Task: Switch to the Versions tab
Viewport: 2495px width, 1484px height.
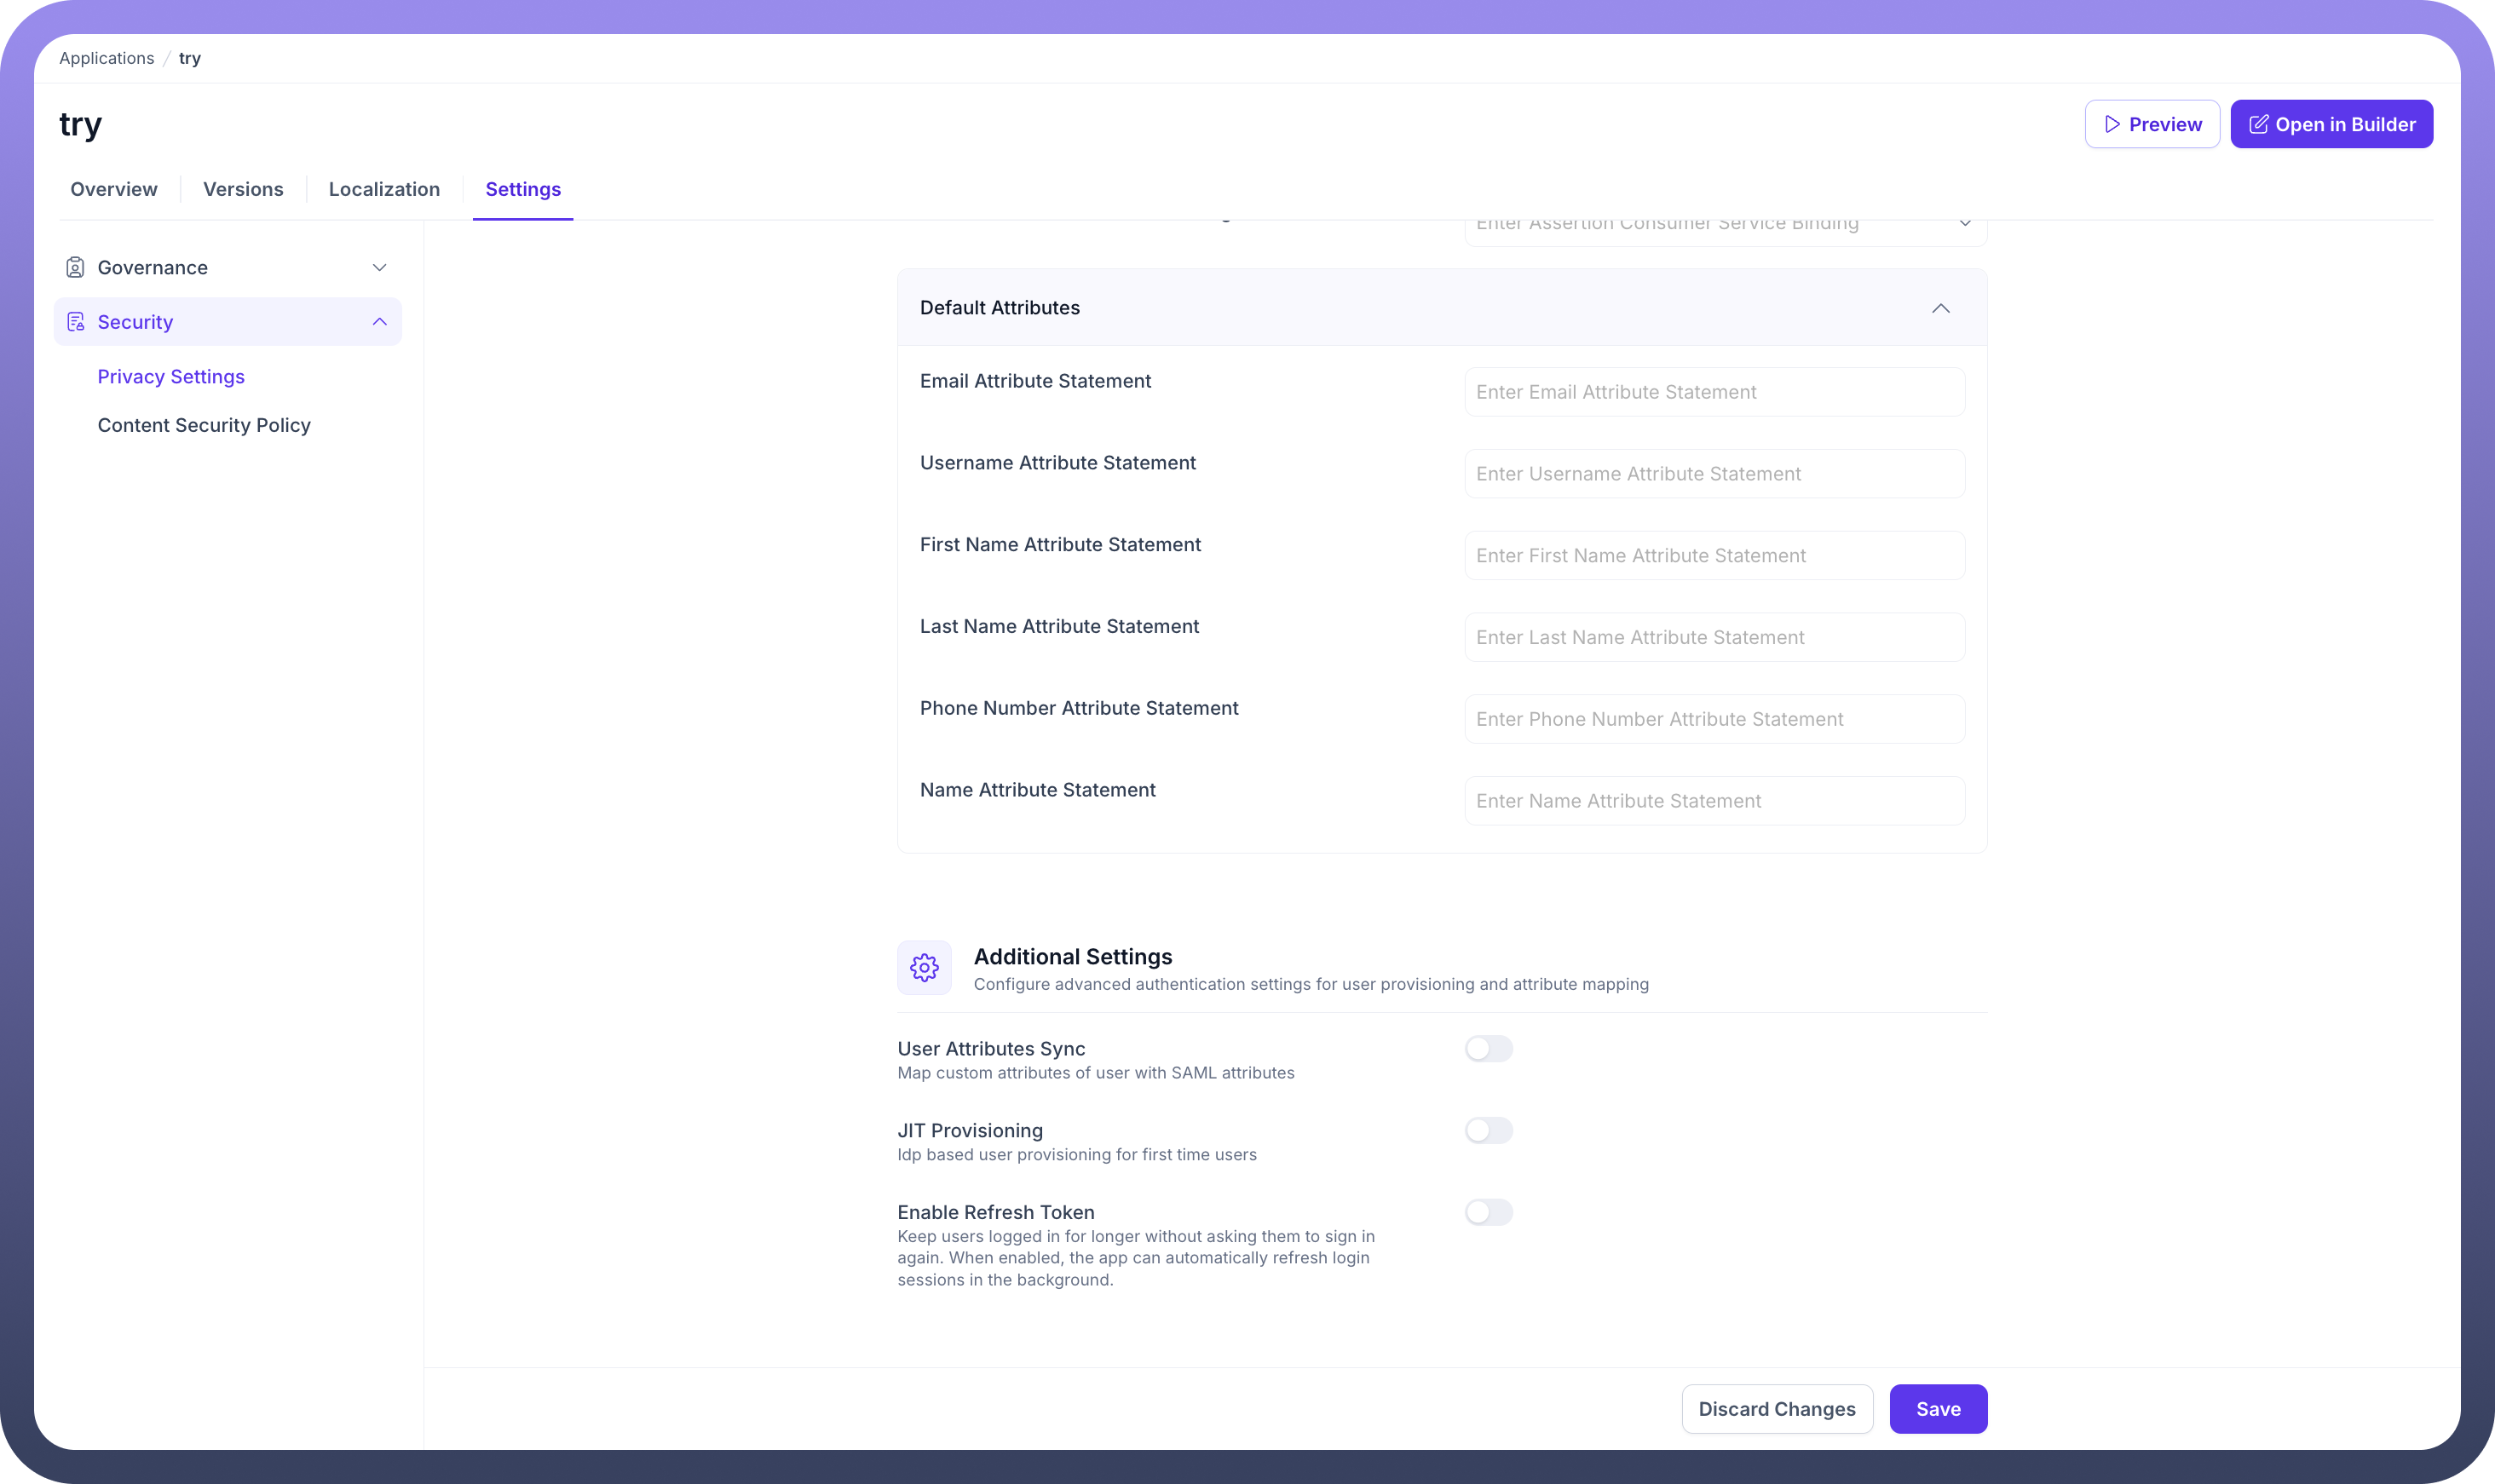Action: point(243,189)
